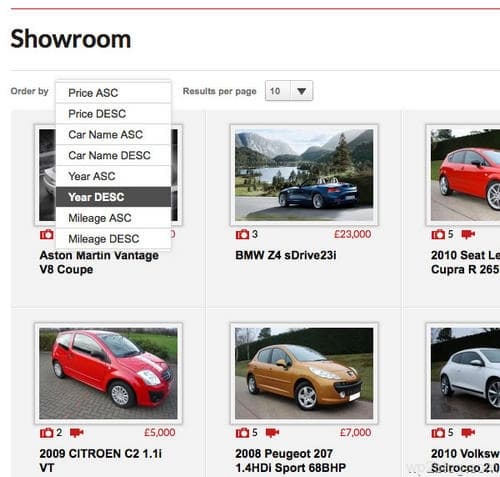
Task: Open the orange Peugeot 207 photo
Action: click(x=304, y=373)
